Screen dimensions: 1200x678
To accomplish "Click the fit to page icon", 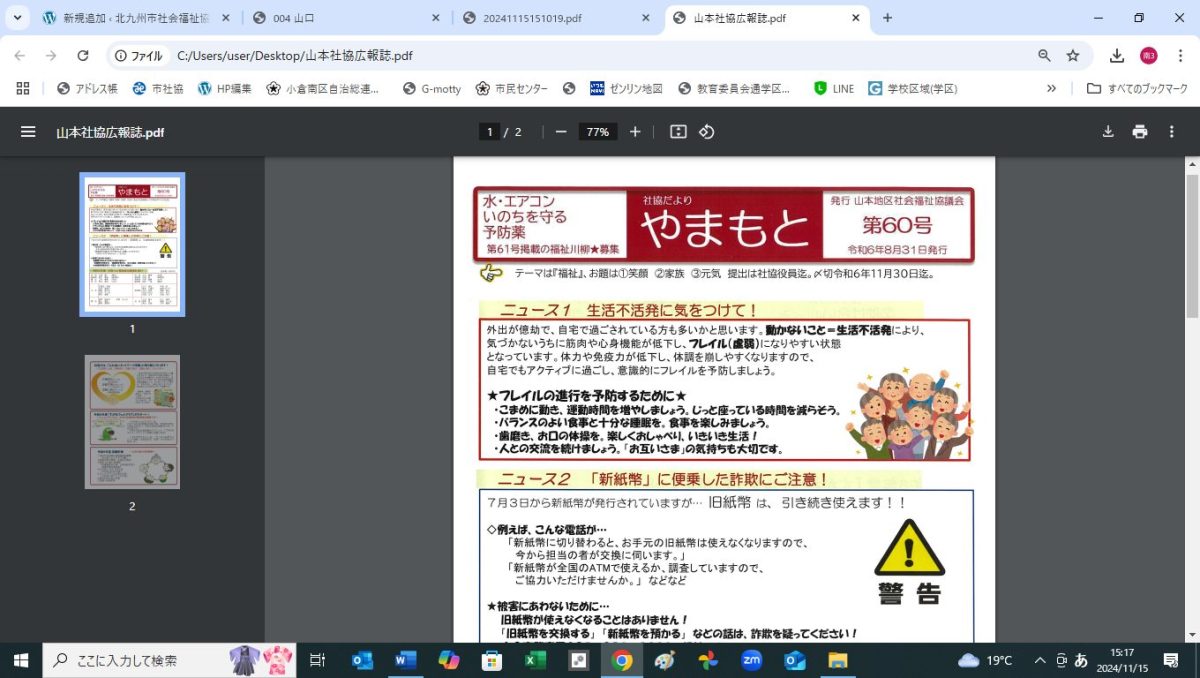I will (678, 132).
